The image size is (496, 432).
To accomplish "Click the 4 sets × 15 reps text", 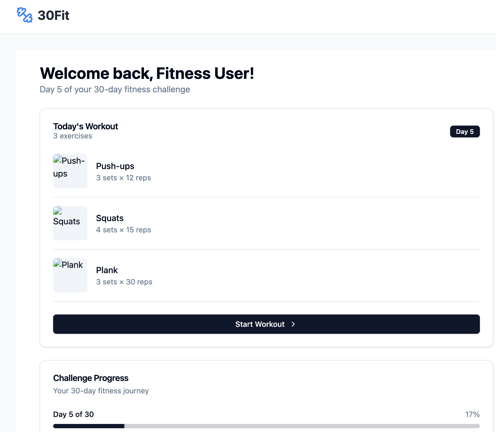I will pos(123,230).
